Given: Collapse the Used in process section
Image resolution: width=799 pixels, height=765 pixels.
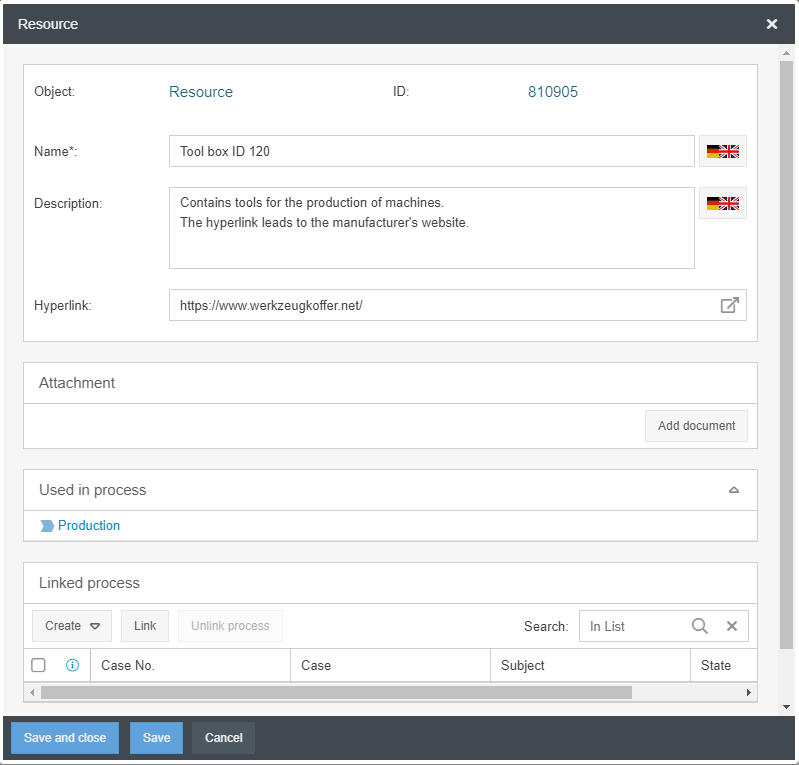Looking at the screenshot, I should pyautogui.click(x=734, y=490).
